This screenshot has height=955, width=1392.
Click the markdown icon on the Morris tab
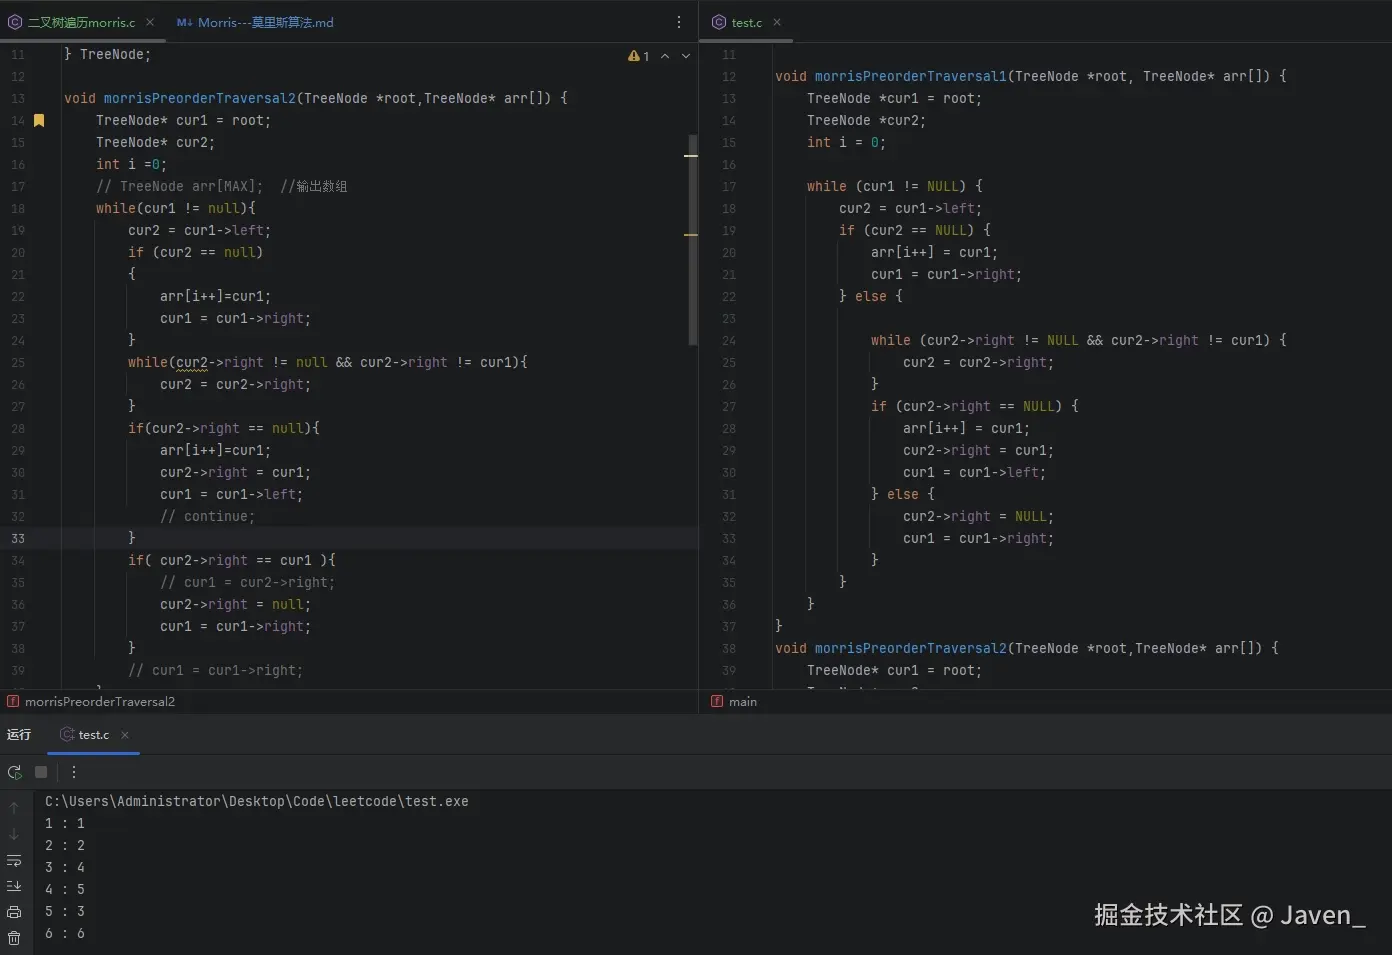[x=184, y=22]
